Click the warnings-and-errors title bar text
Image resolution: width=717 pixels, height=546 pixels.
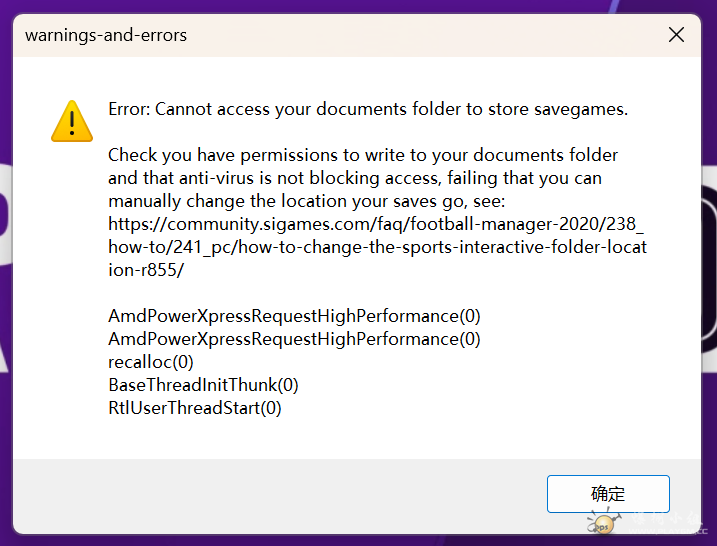coord(106,35)
